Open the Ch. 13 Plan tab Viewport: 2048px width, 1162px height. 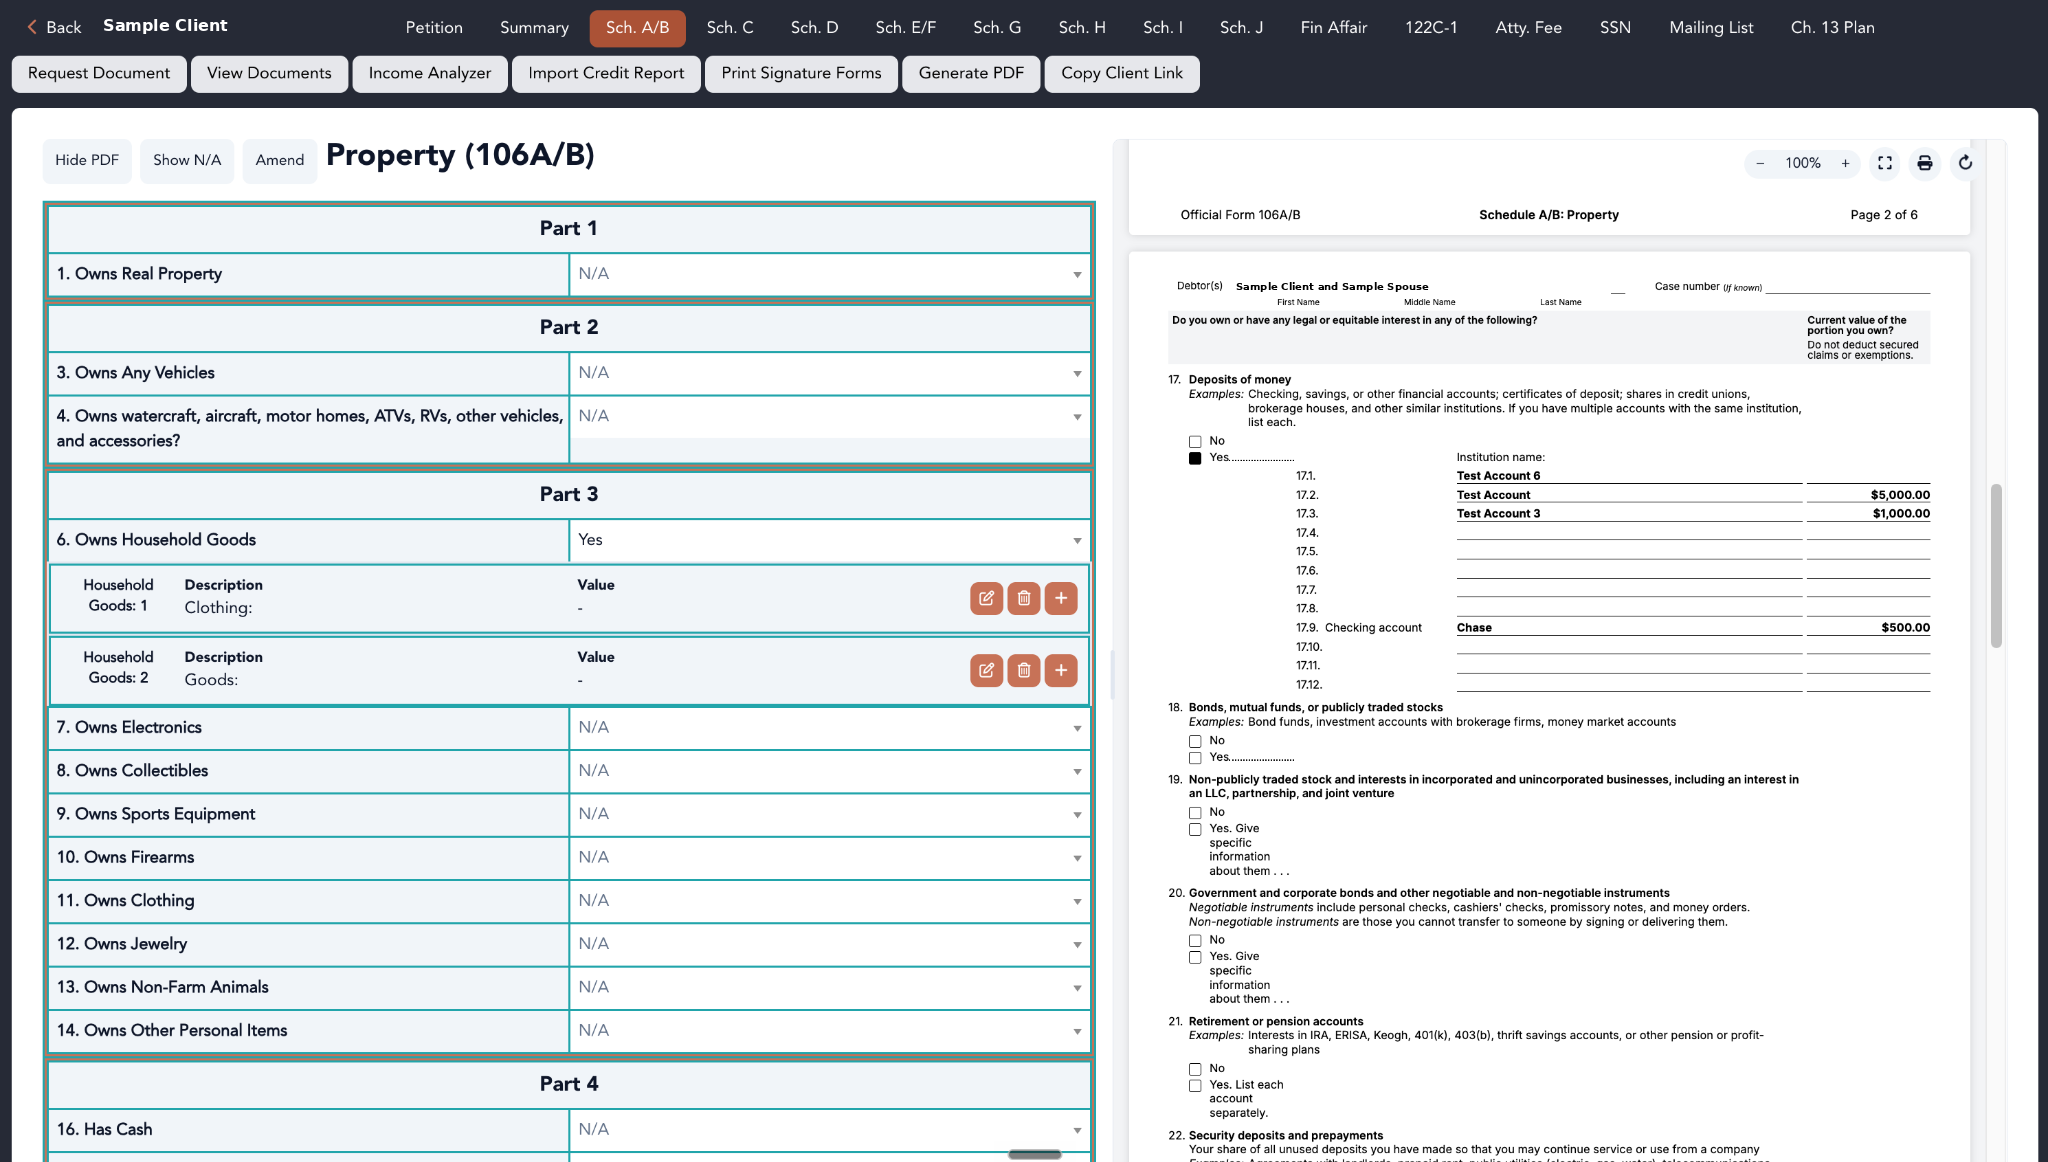click(x=1832, y=28)
